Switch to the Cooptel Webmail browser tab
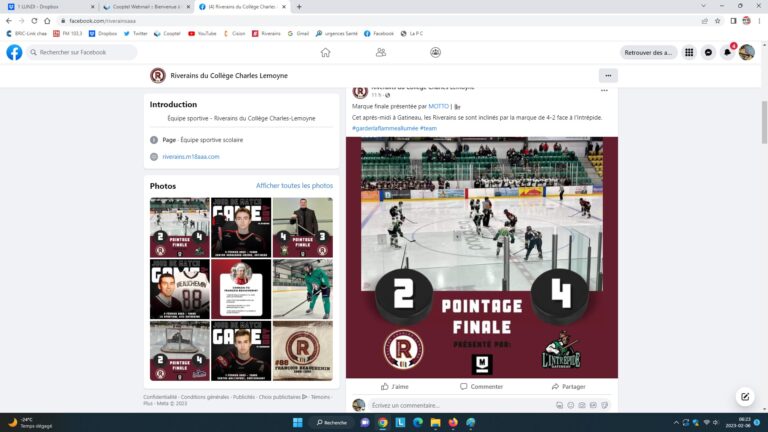This screenshot has height=432, width=768. [x=144, y=6]
